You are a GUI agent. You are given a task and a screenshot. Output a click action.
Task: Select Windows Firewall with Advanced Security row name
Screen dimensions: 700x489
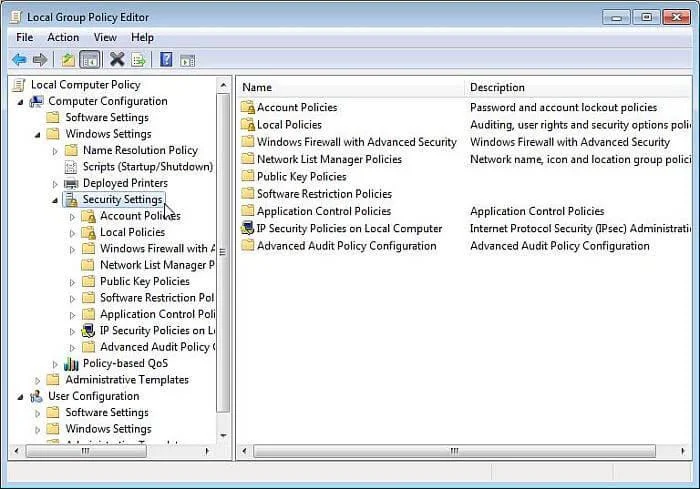click(x=357, y=142)
